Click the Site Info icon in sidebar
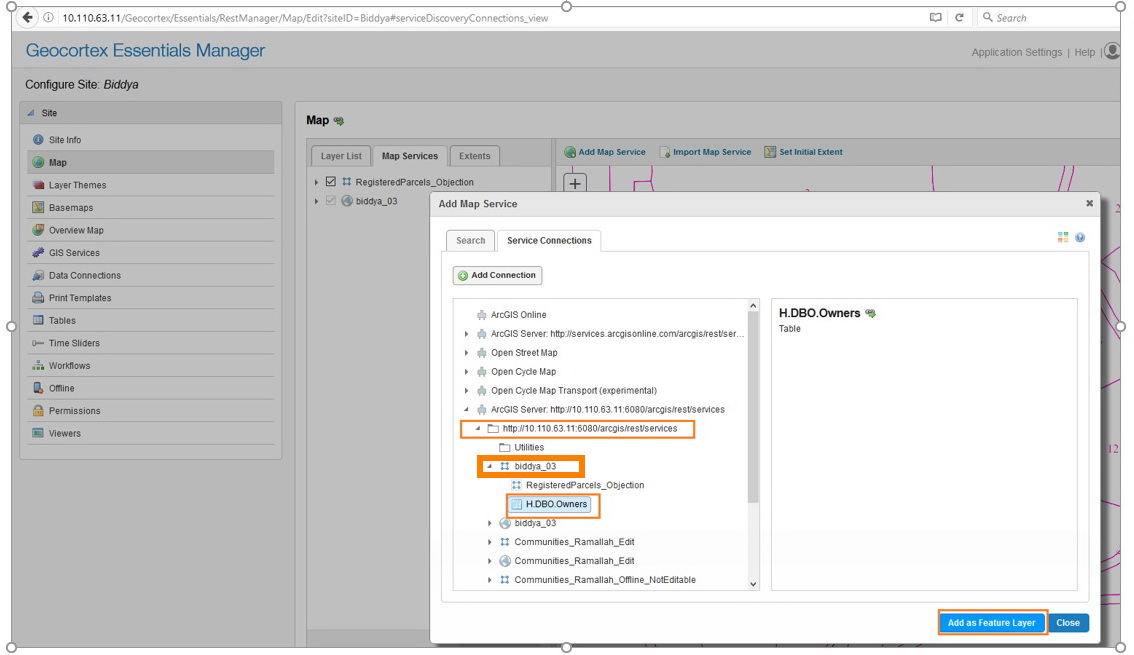 click(x=38, y=140)
